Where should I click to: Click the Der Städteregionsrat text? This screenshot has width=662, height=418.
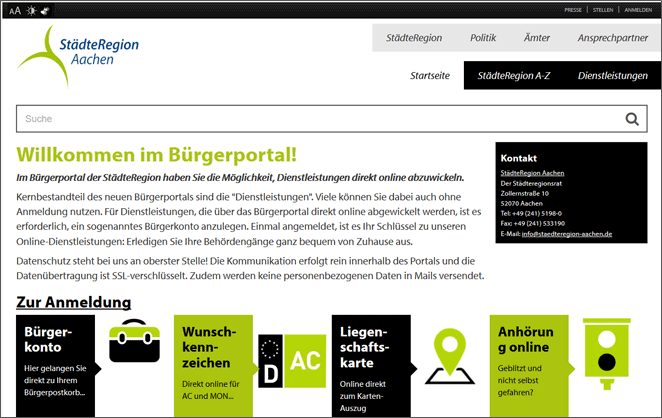click(531, 183)
